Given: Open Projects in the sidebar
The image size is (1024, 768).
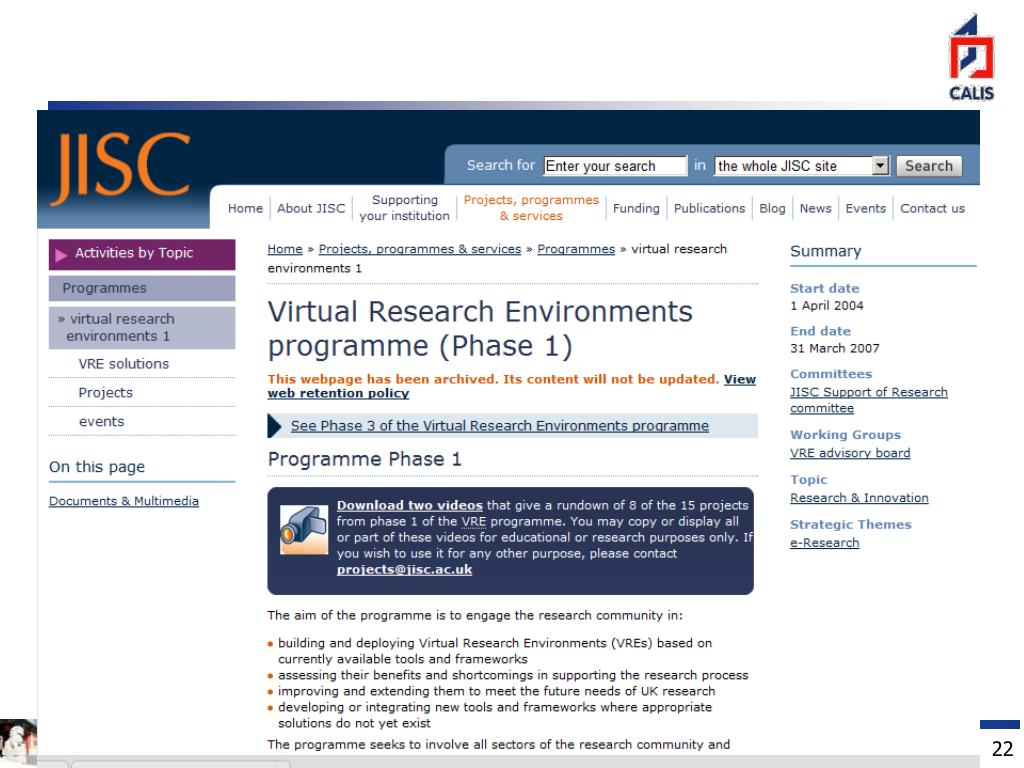Looking at the screenshot, I should (105, 392).
